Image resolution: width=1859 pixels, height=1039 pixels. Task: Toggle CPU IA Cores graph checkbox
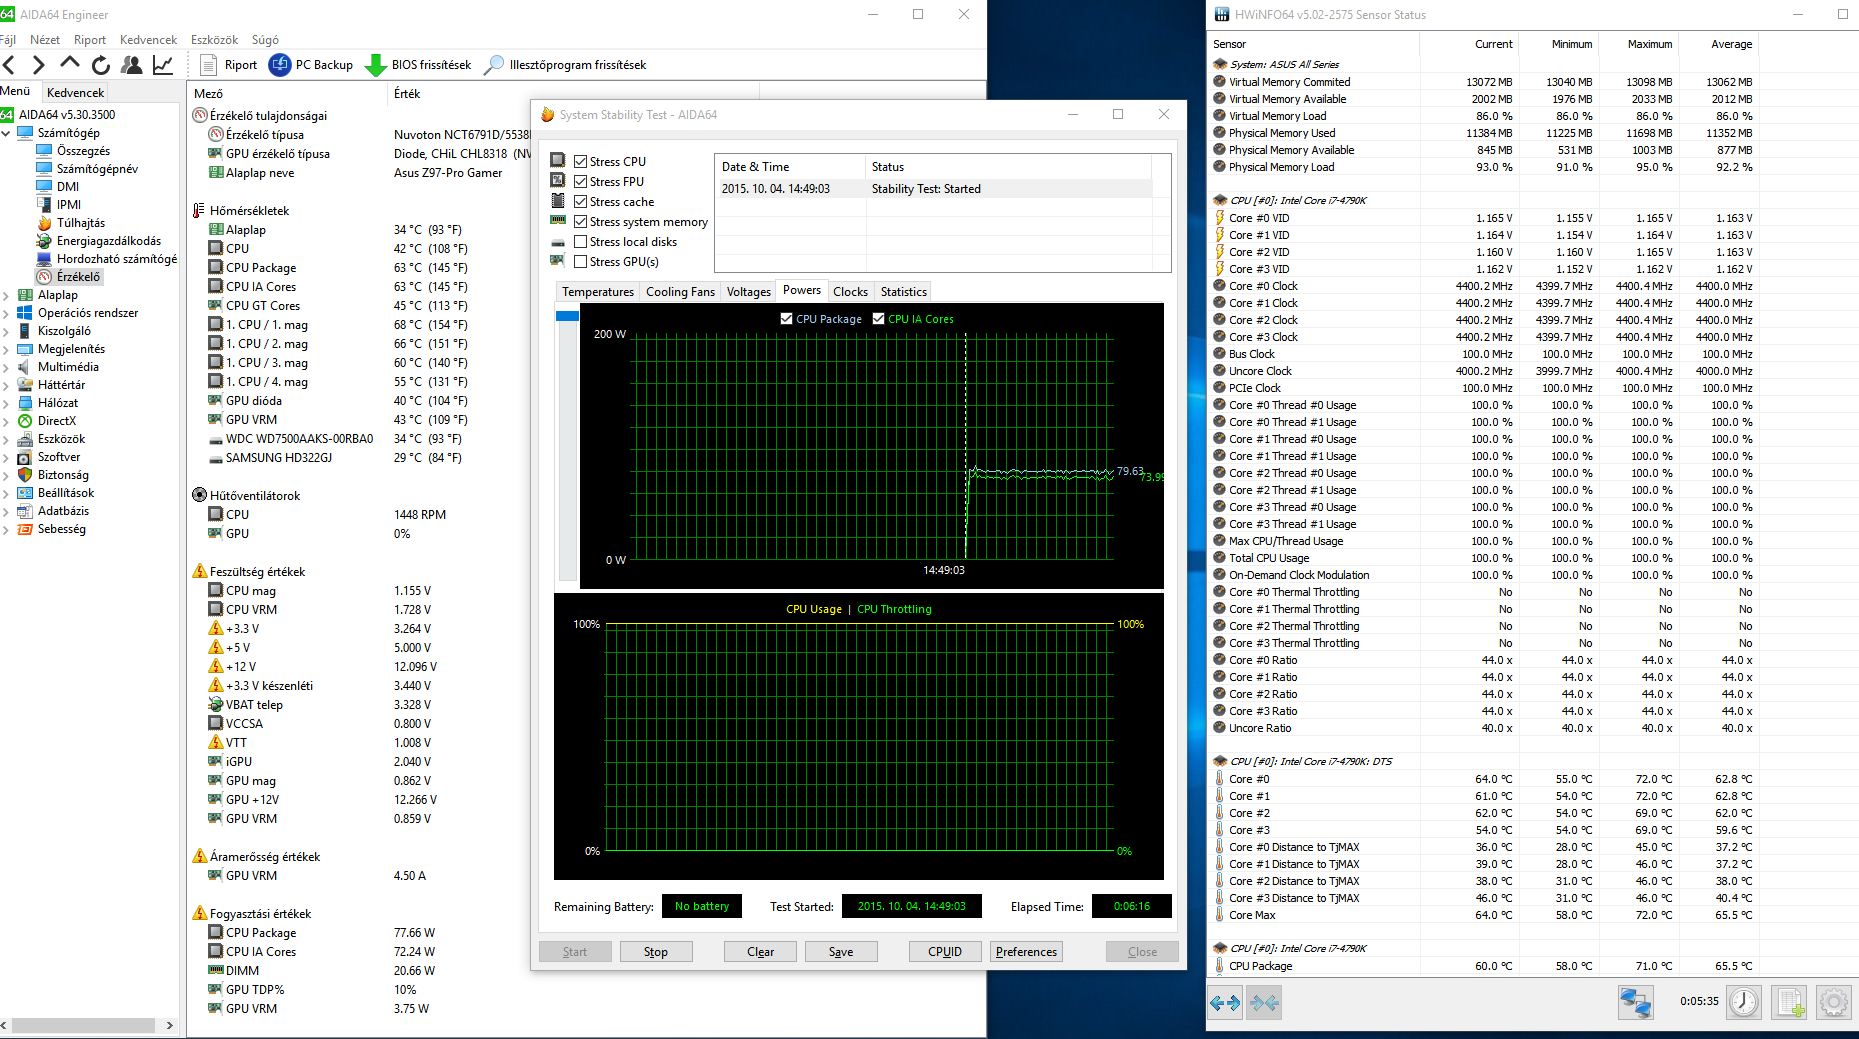pos(878,319)
